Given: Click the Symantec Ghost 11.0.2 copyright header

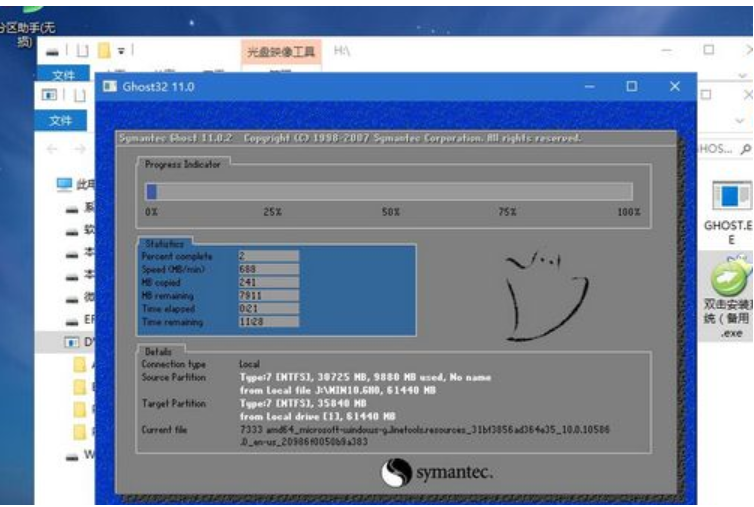Looking at the screenshot, I should [x=350, y=139].
